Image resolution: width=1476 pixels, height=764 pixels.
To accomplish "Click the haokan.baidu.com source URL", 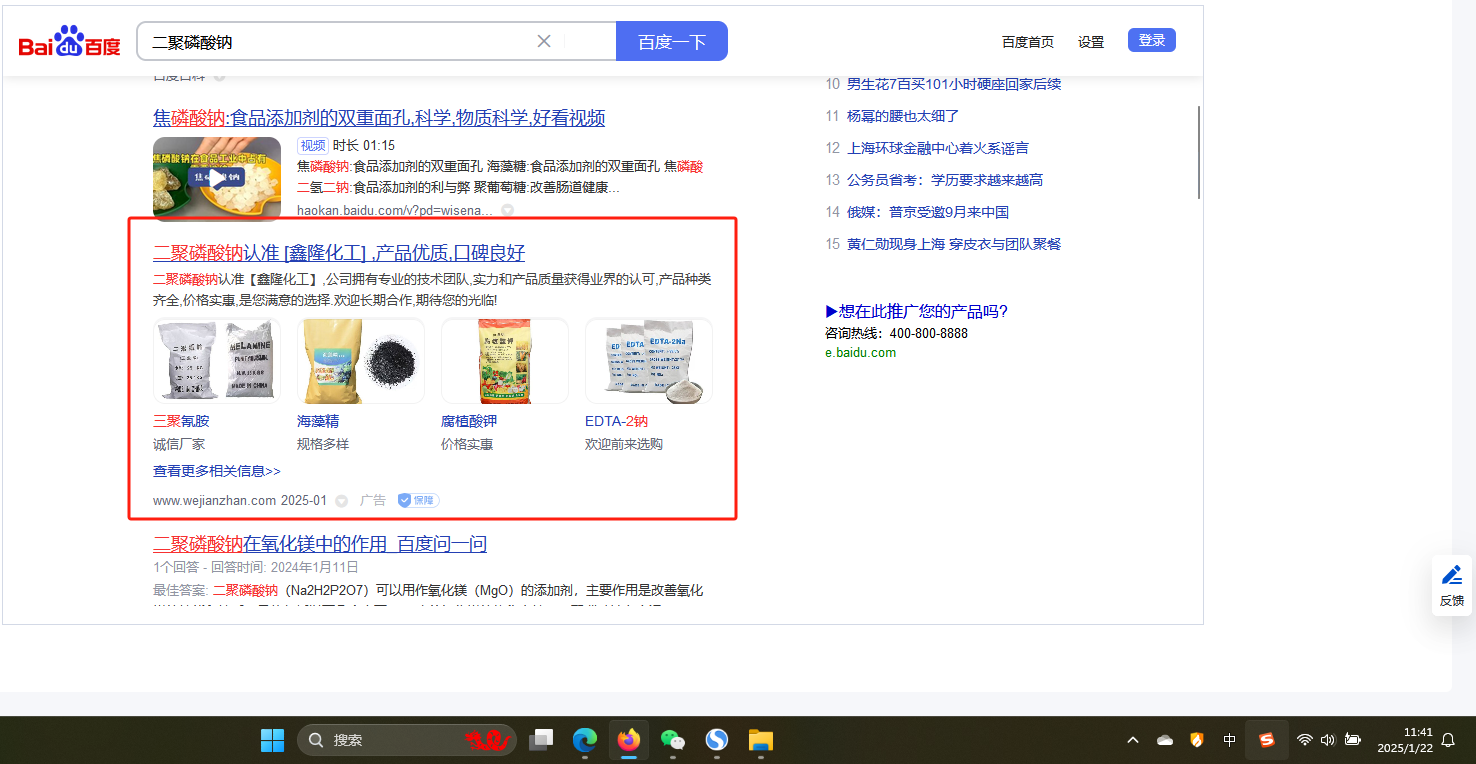I will (x=395, y=210).
